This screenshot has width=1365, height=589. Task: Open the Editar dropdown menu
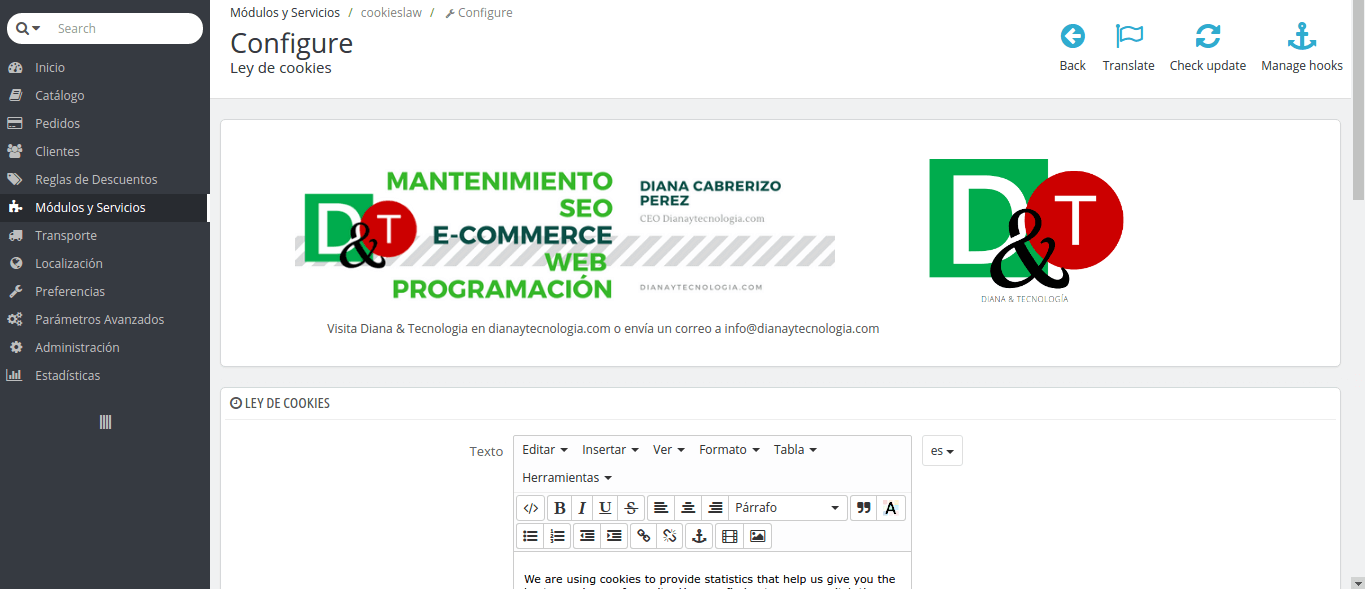pos(545,450)
